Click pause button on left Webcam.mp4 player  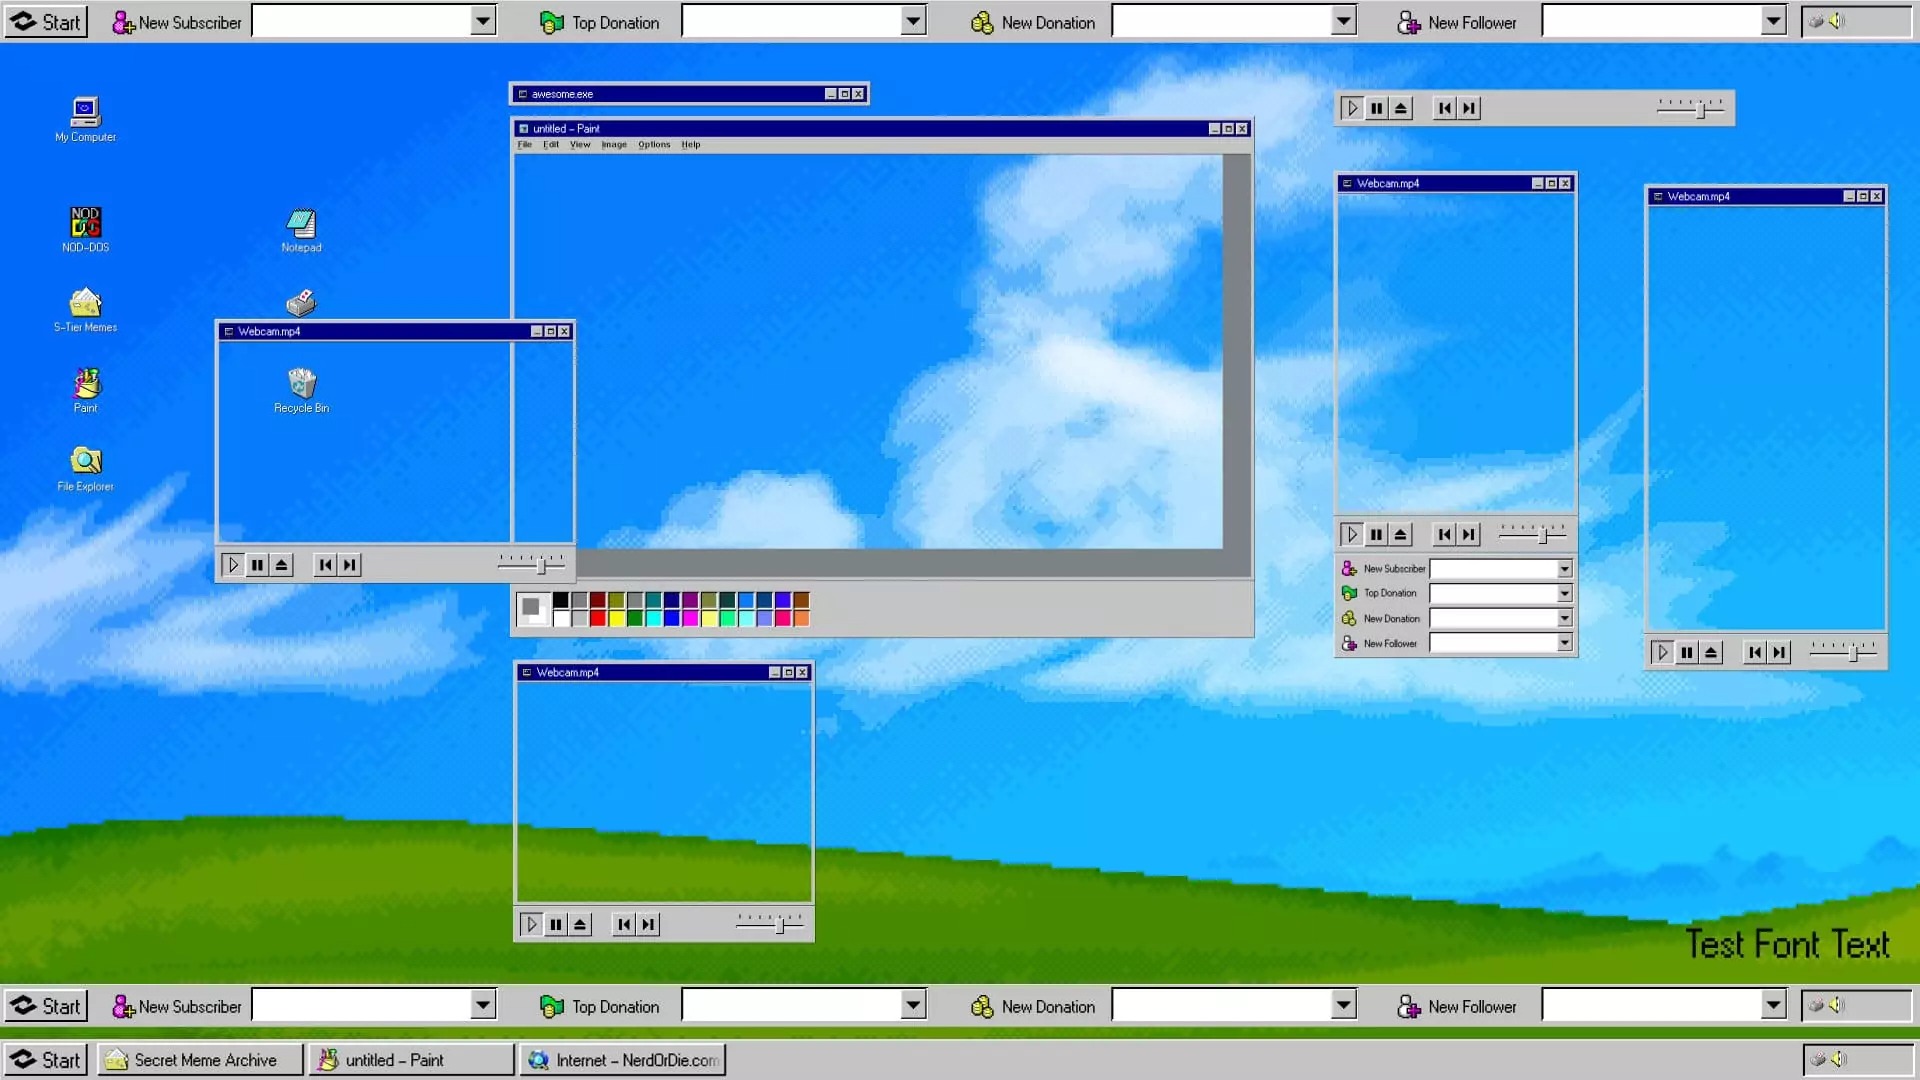pyautogui.click(x=257, y=564)
